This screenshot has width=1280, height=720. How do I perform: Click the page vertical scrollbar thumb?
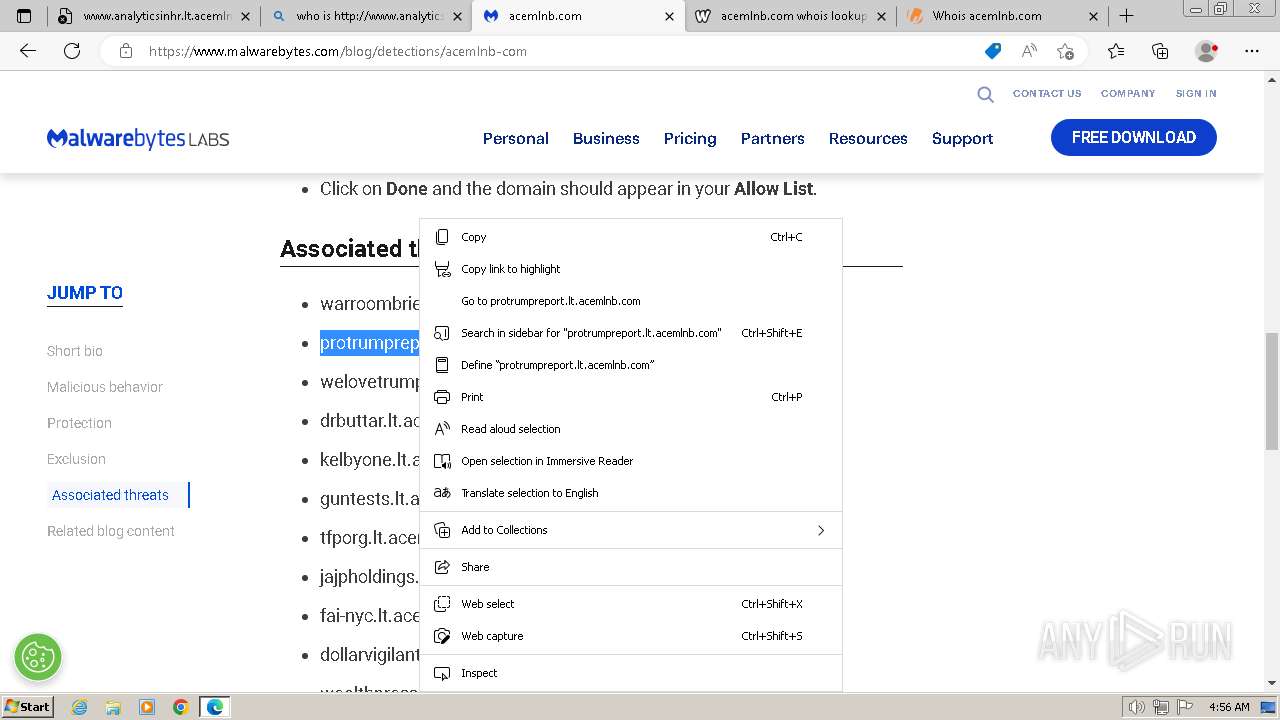pyautogui.click(x=1272, y=391)
